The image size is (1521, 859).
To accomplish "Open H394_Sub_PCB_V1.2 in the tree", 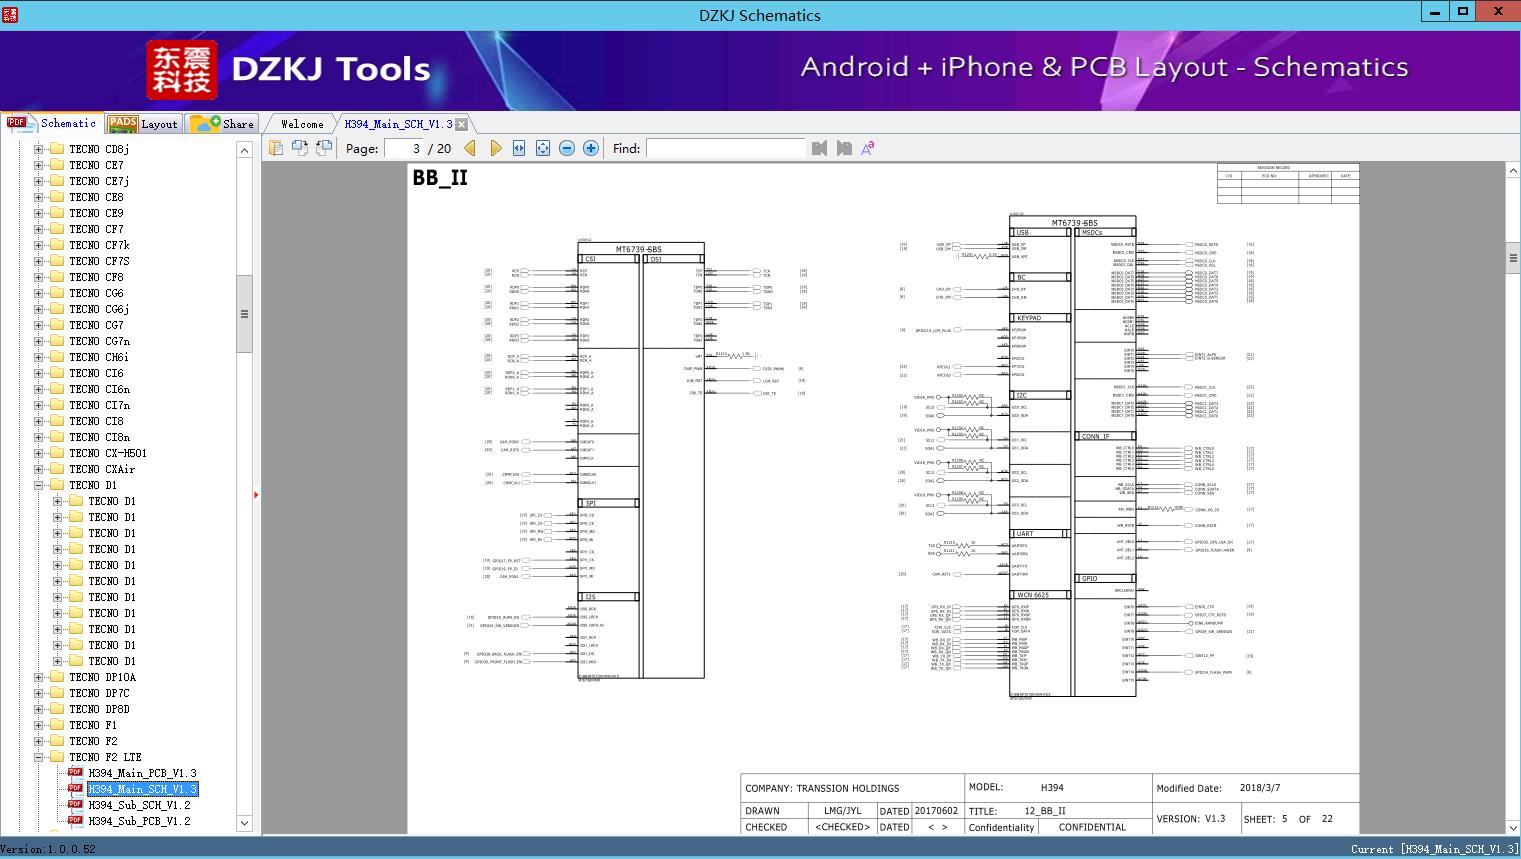I will pyautogui.click(x=139, y=821).
